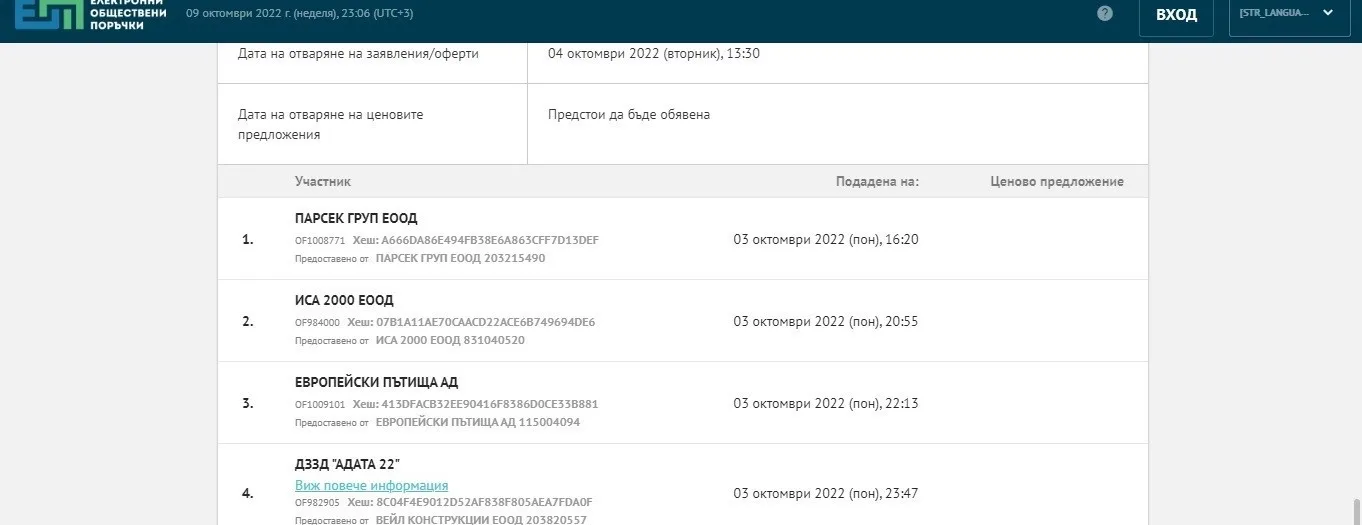This screenshot has height=525, width=1362.
Task: Click the Ценово предложение column header
Action: click(1057, 181)
